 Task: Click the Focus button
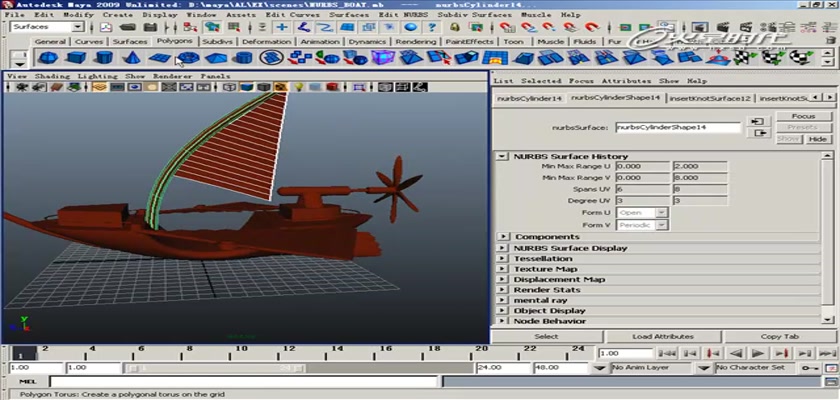tap(803, 116)
